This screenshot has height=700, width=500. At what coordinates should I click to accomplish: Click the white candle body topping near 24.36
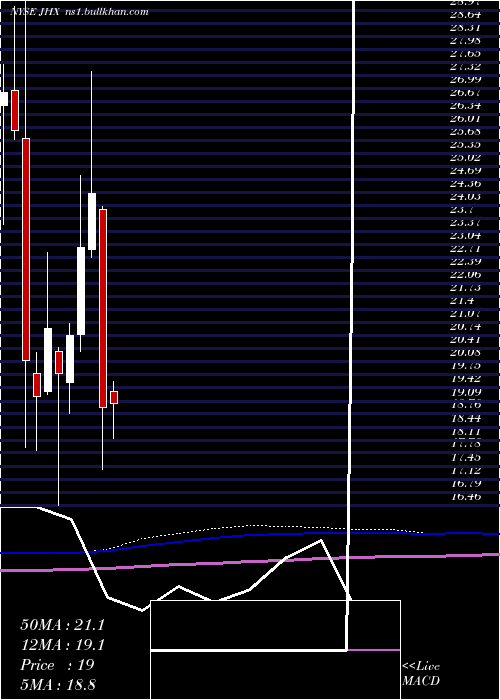(x=92, y=221)
